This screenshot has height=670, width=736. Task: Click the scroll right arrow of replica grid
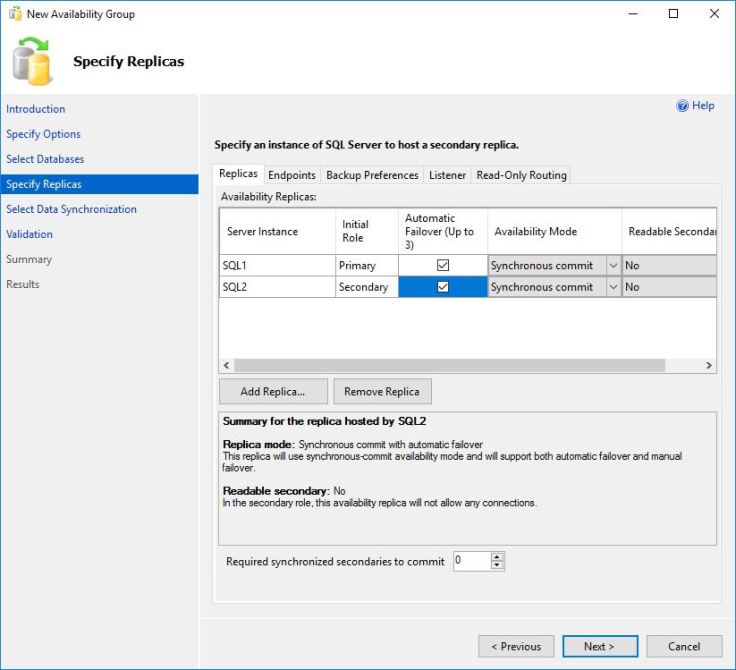[709, 366]
